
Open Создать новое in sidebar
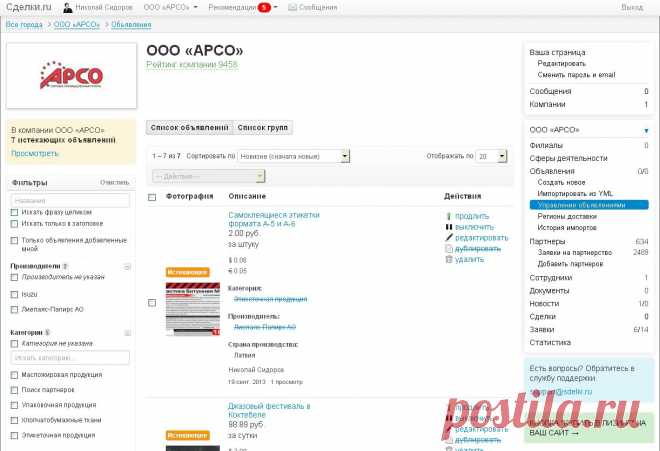(561, 182)
